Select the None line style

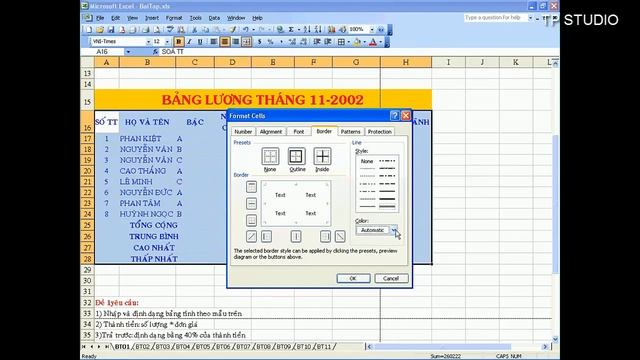click(367, 161)
